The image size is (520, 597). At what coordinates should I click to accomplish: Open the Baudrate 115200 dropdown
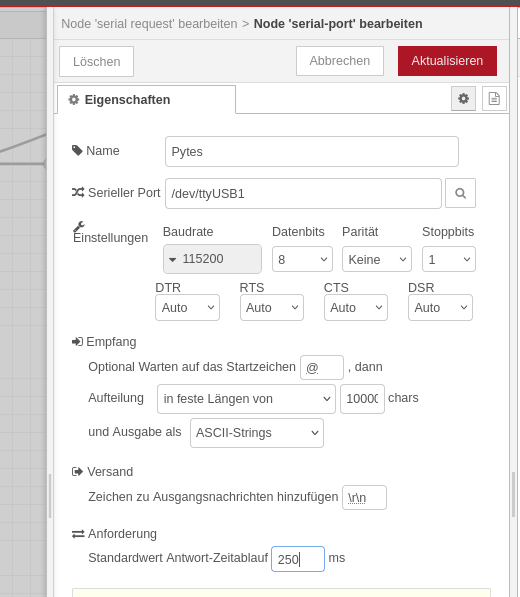point(212,259)
